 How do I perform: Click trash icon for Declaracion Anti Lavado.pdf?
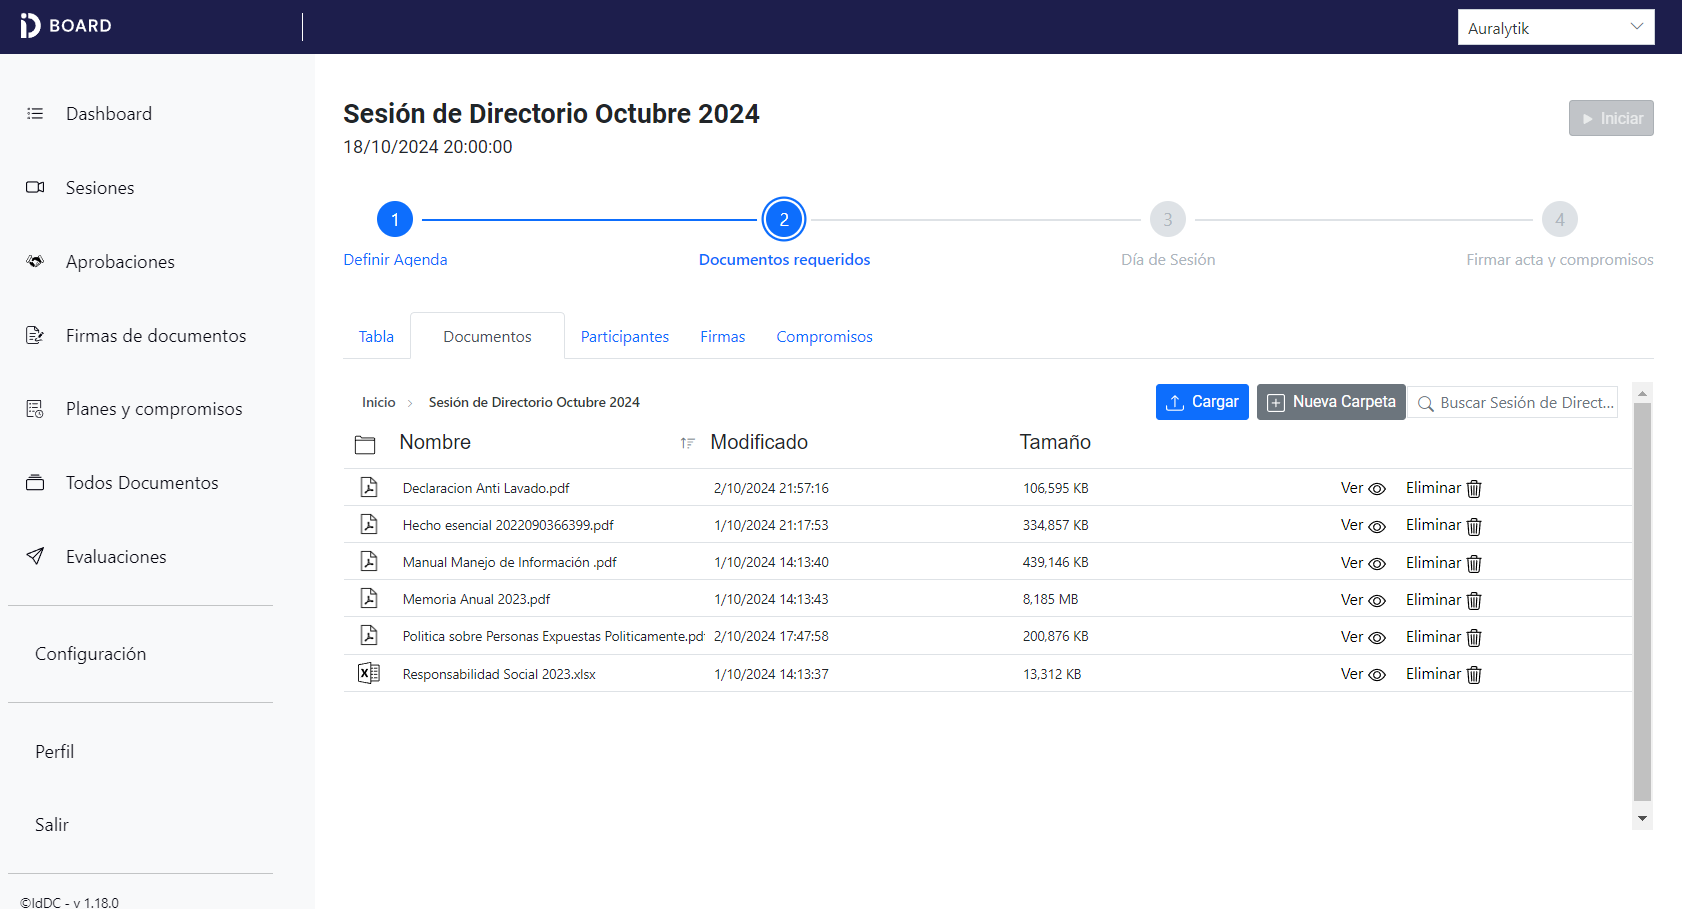click(x=1474, y=489)
